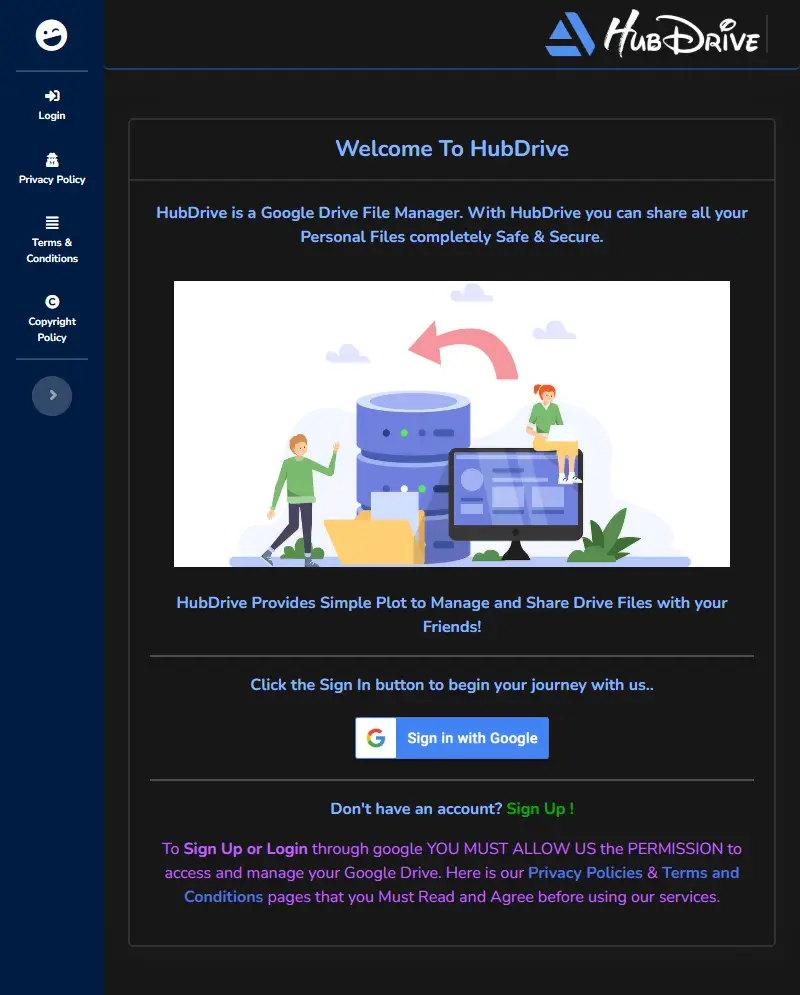Open the Privacy Policies link in notice
800x995 pixels.
pos(585,873)
